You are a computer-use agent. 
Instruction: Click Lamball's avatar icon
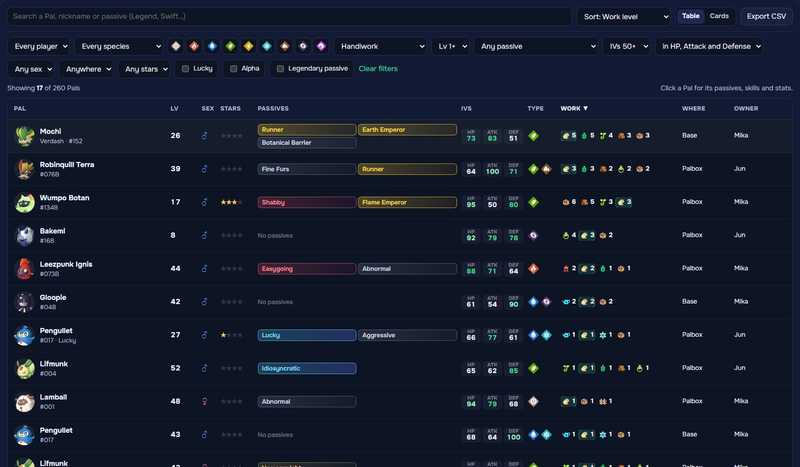pyautogui.click(x=24, y=402)
